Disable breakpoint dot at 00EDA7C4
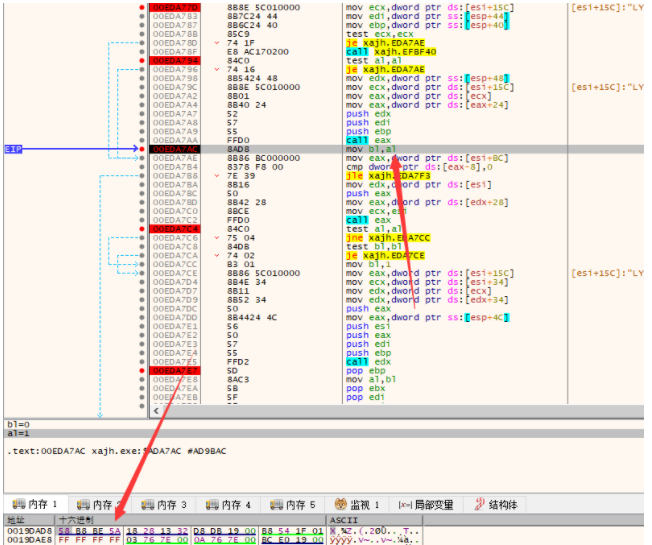Viewport: 652px width, 545px height. (142, 229)
